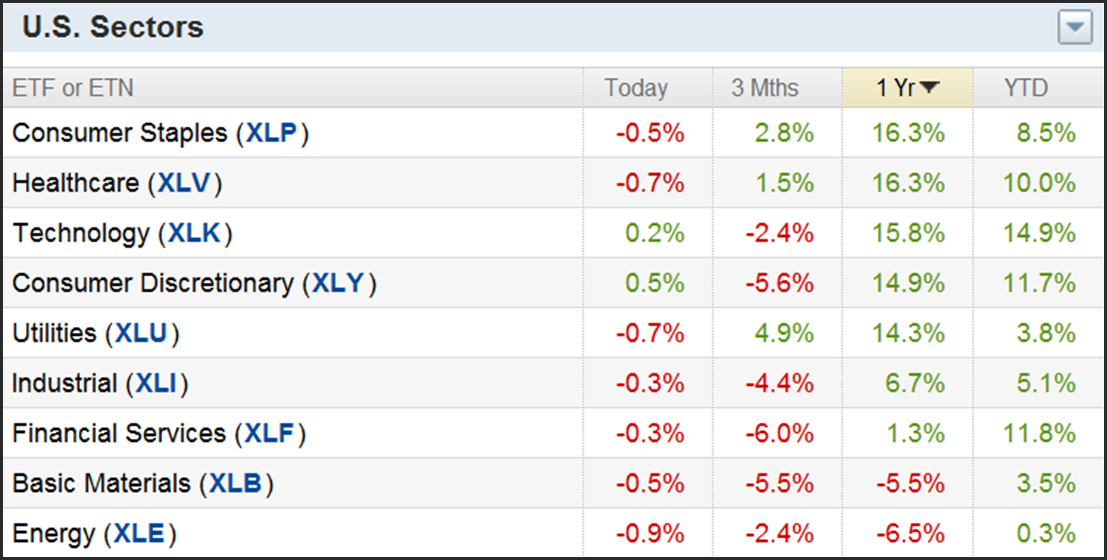Open the XLK ticker link
The image size is (1107, 560).
(x=195, y=233)
